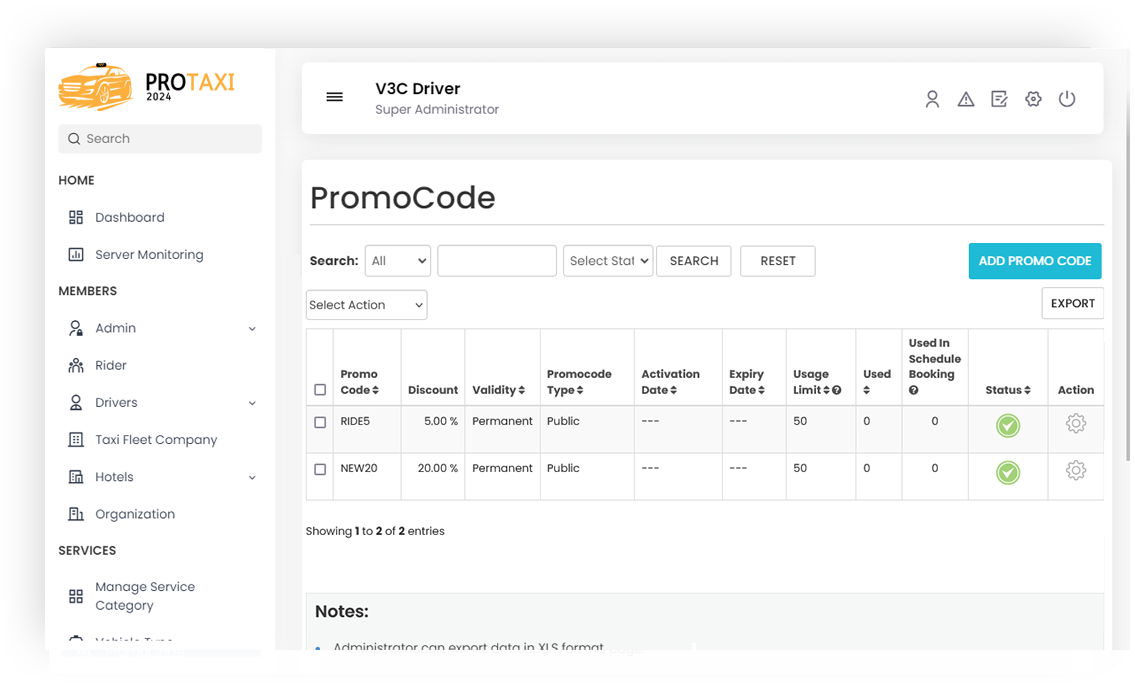Viewport: 1135px width, 684px height.
Task: Click the Organization building icon
Action: point(76,514)
